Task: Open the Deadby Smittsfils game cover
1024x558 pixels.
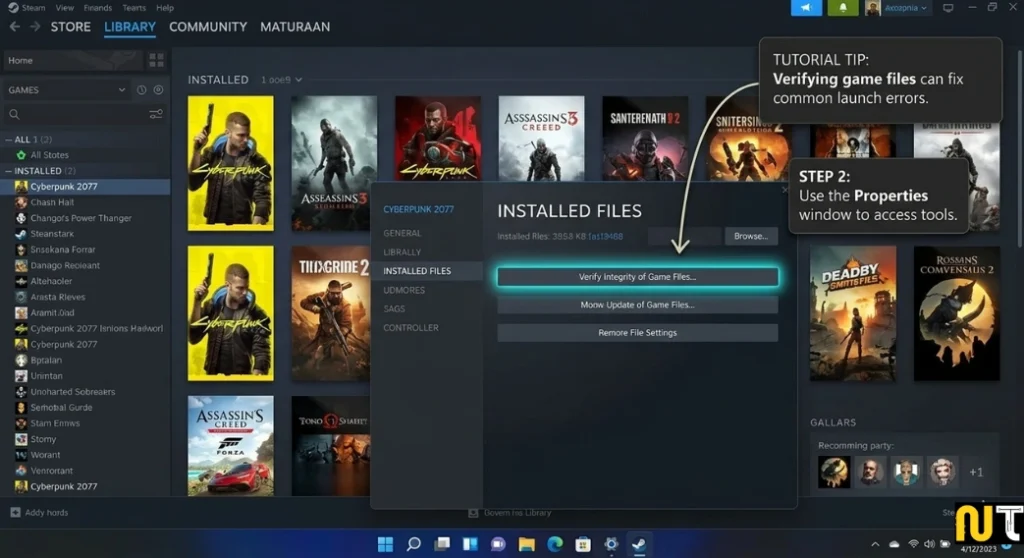Action: tap(852, 313)
